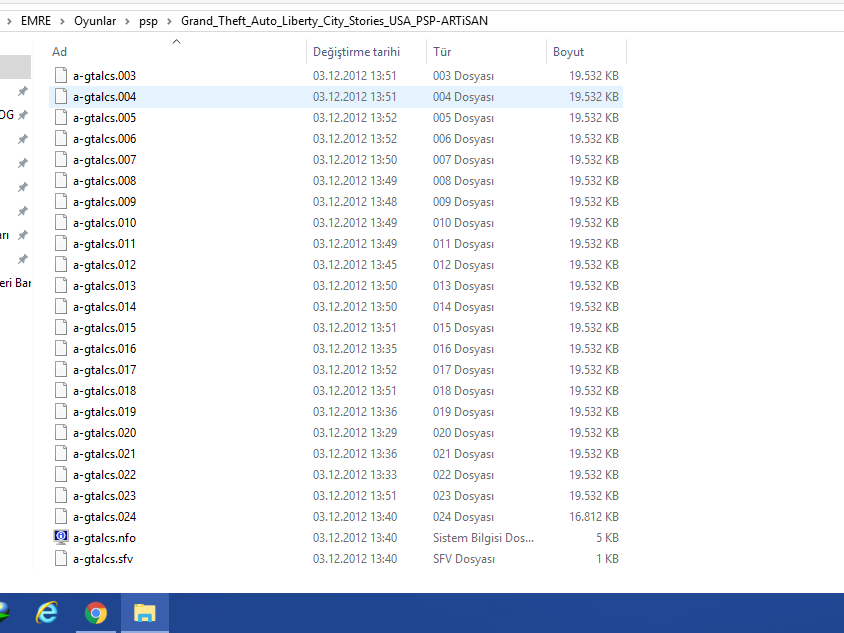Sort by the Boyut column header
844x633 pixels.
tap(568, 52)
